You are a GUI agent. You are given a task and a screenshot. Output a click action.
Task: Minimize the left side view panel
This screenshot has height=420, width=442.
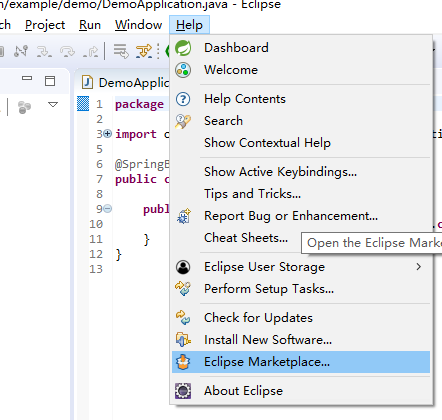coord(27,79)
